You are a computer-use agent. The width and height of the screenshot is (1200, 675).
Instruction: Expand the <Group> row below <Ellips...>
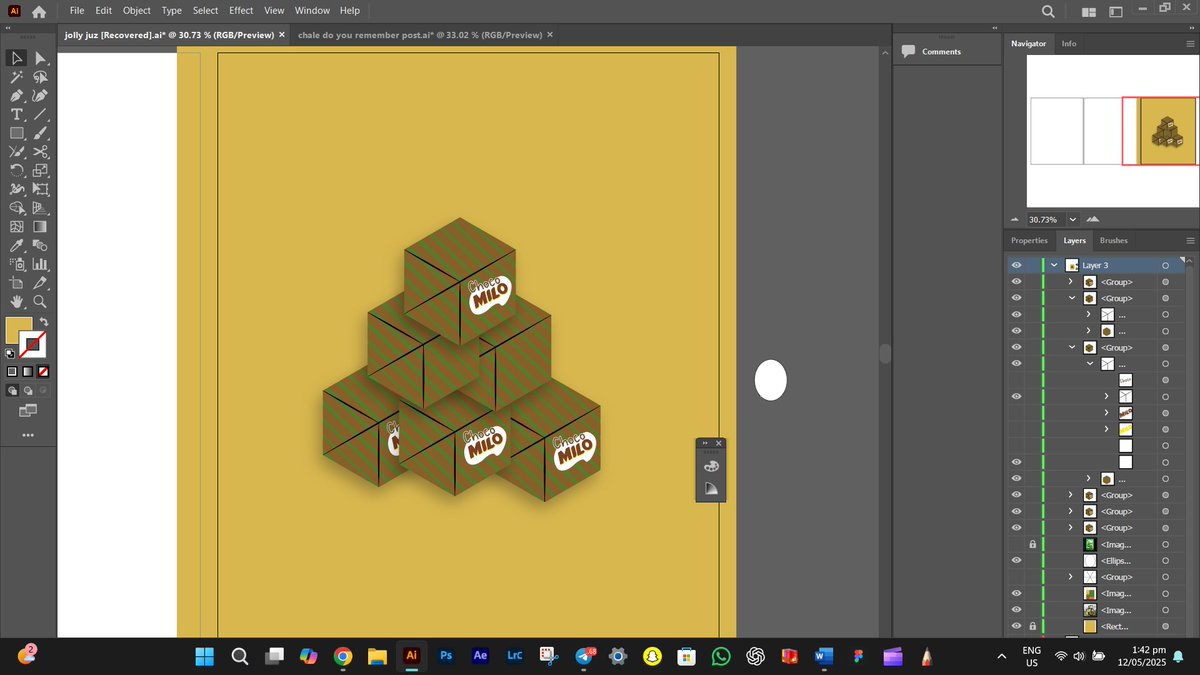click(x=1071, y=577)
